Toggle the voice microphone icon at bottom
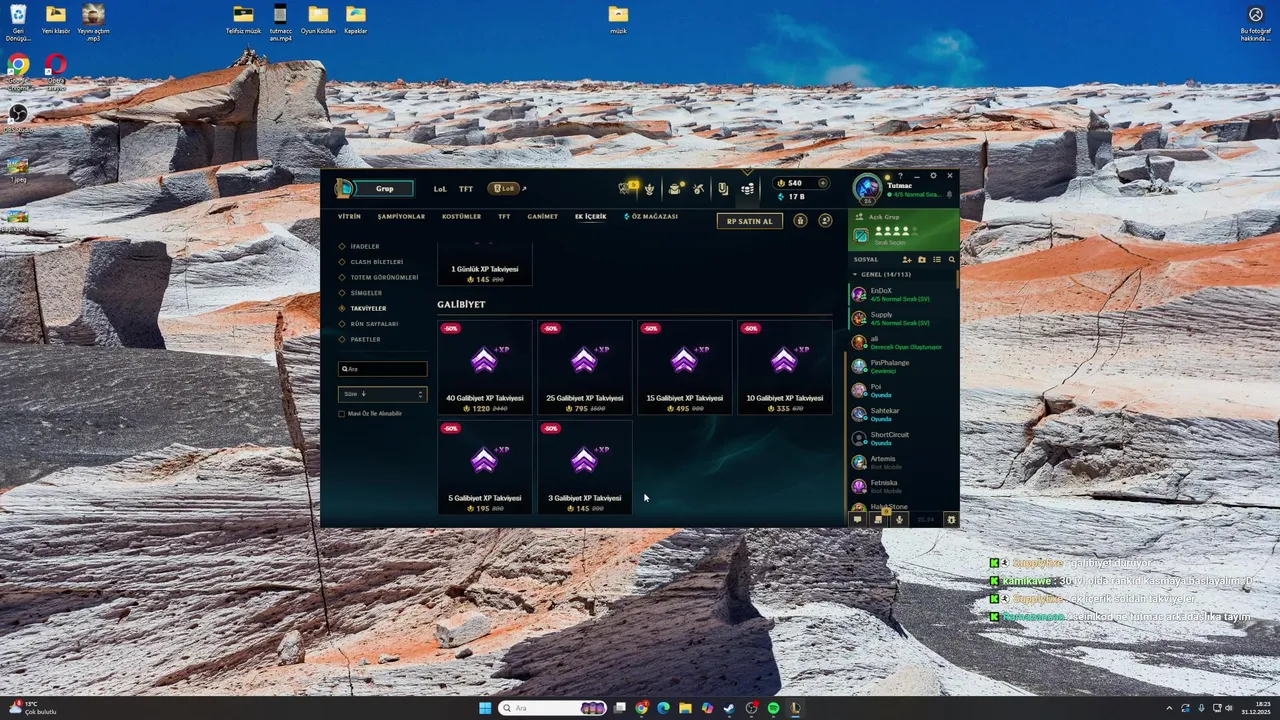 coord(899,519)
